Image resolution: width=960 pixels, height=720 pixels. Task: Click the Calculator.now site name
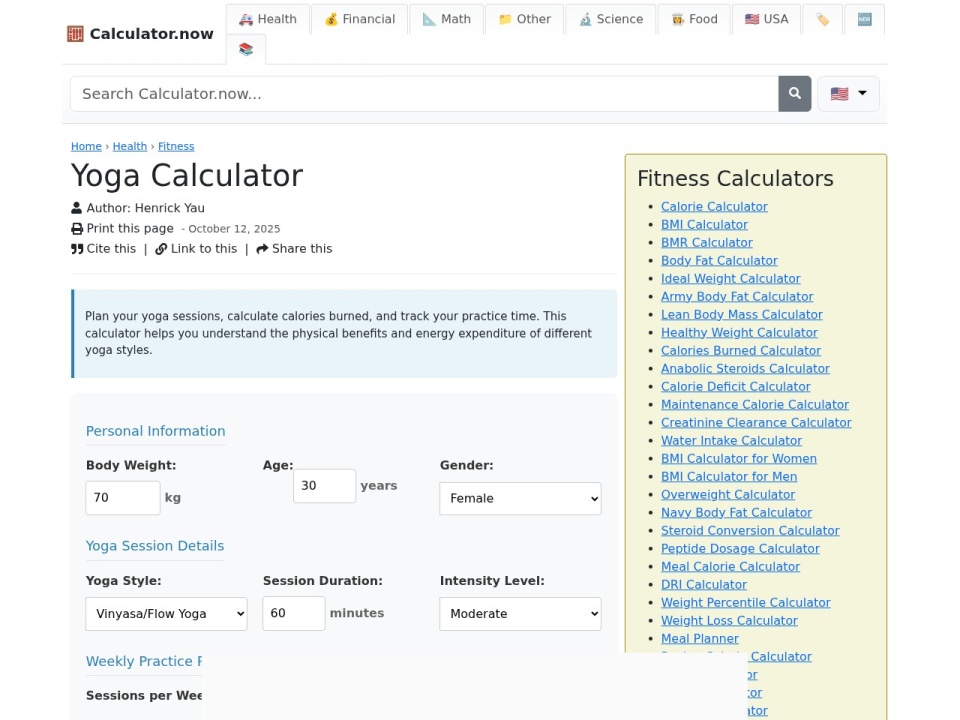pyautogui.click(x=152, y=34)
